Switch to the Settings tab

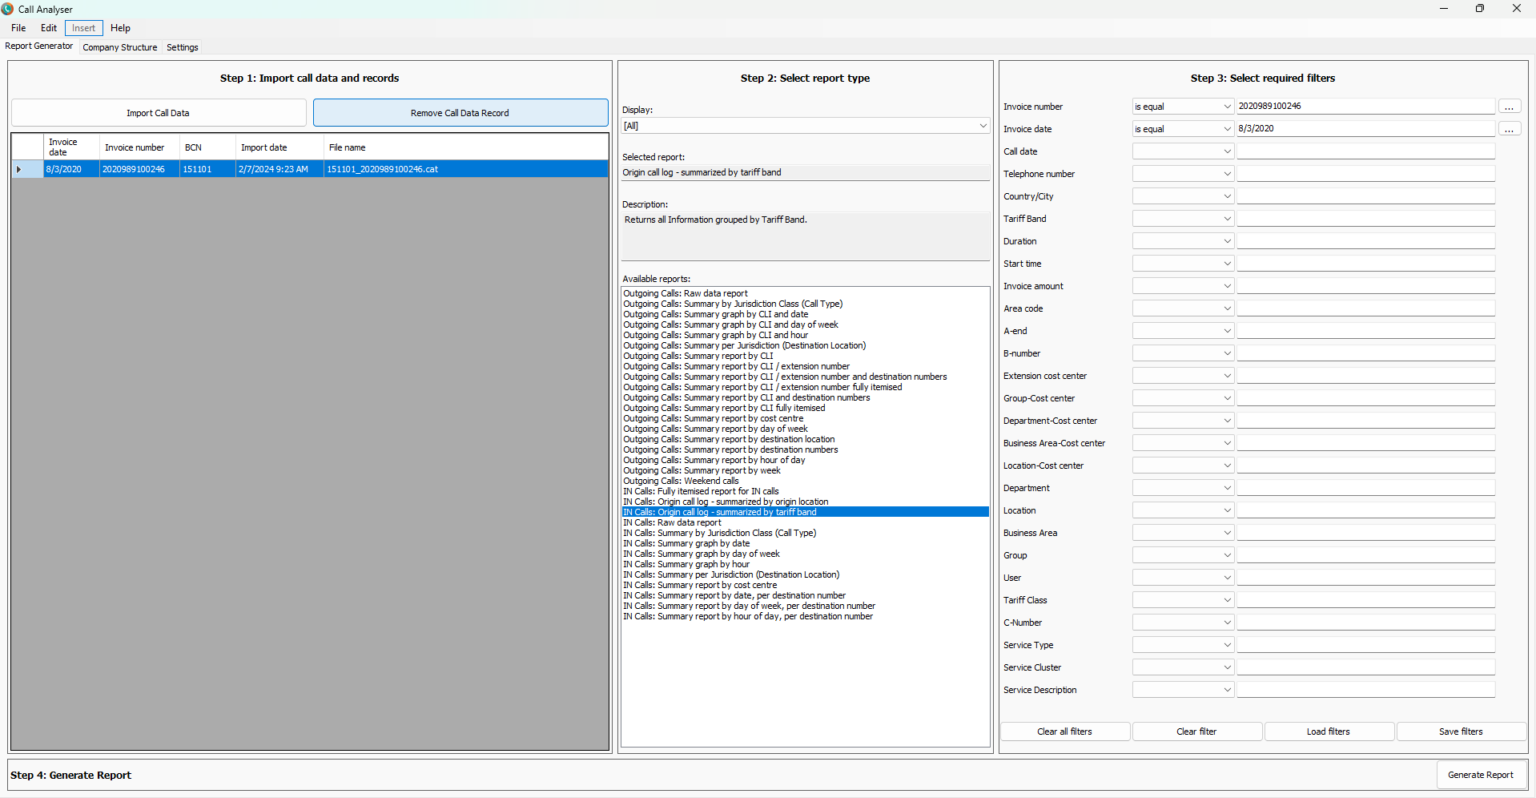click(x=182, y=47)
